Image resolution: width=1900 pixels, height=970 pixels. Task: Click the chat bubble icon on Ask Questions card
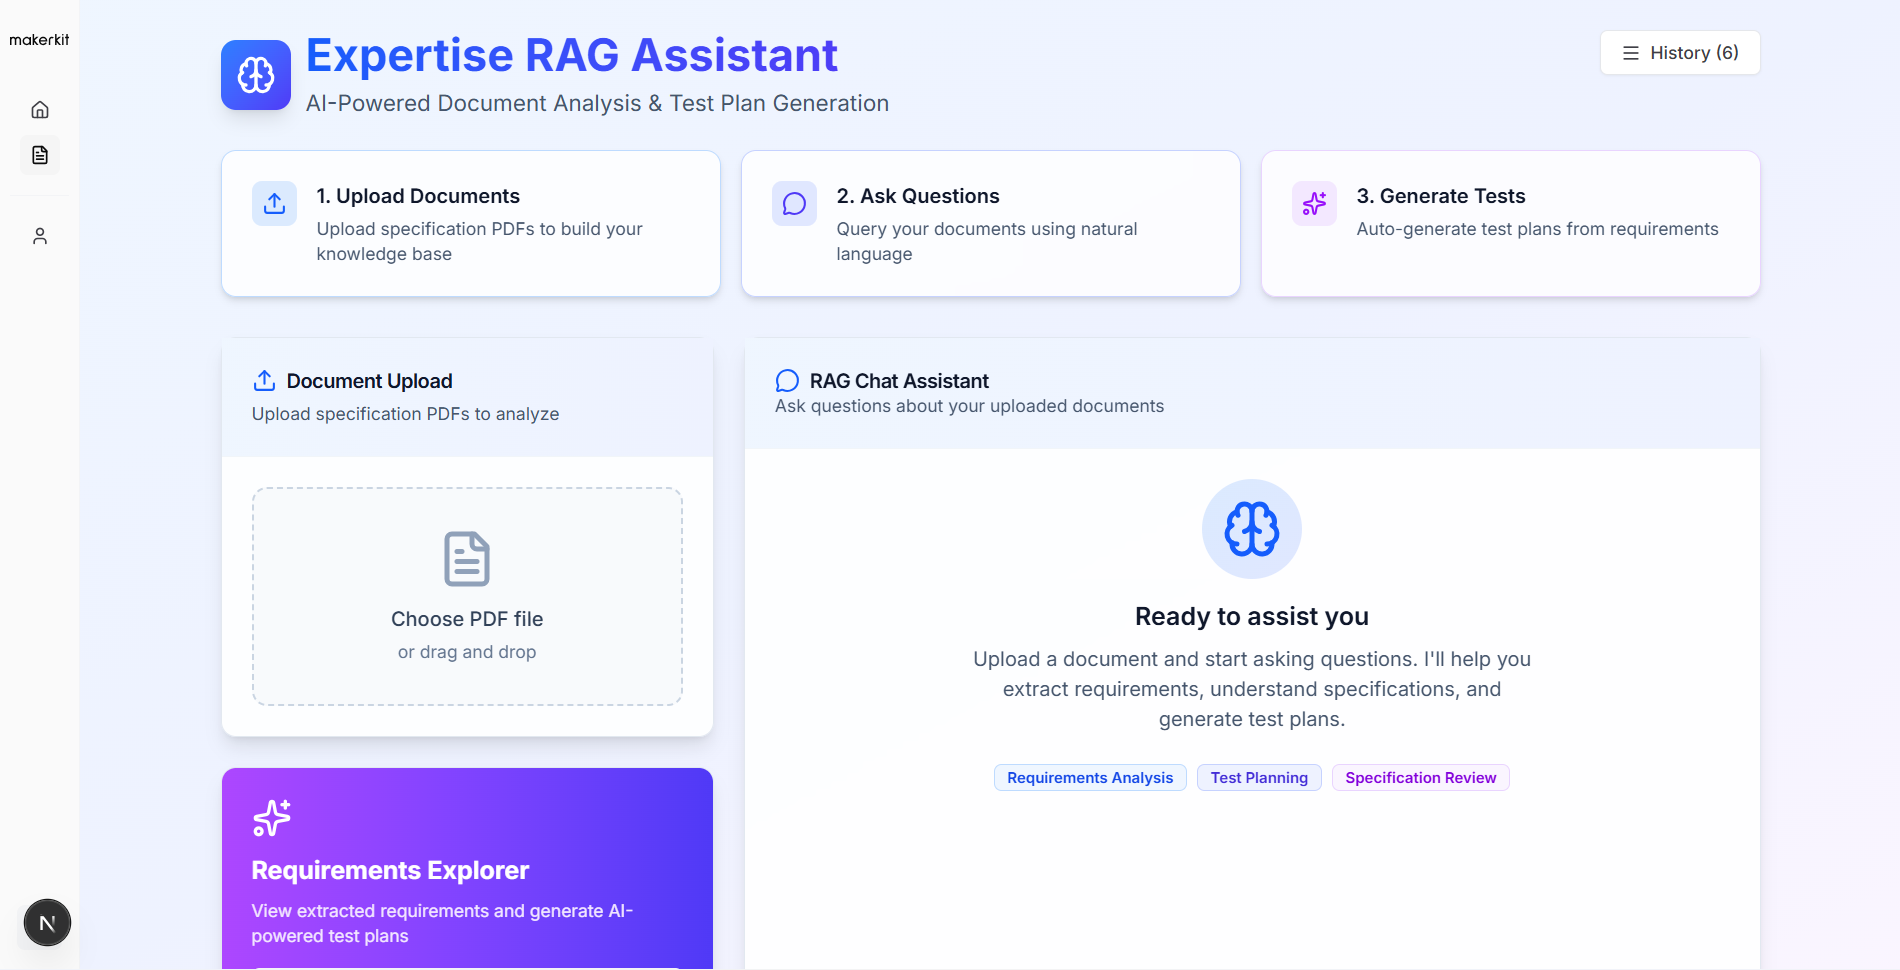click(794, 203)
